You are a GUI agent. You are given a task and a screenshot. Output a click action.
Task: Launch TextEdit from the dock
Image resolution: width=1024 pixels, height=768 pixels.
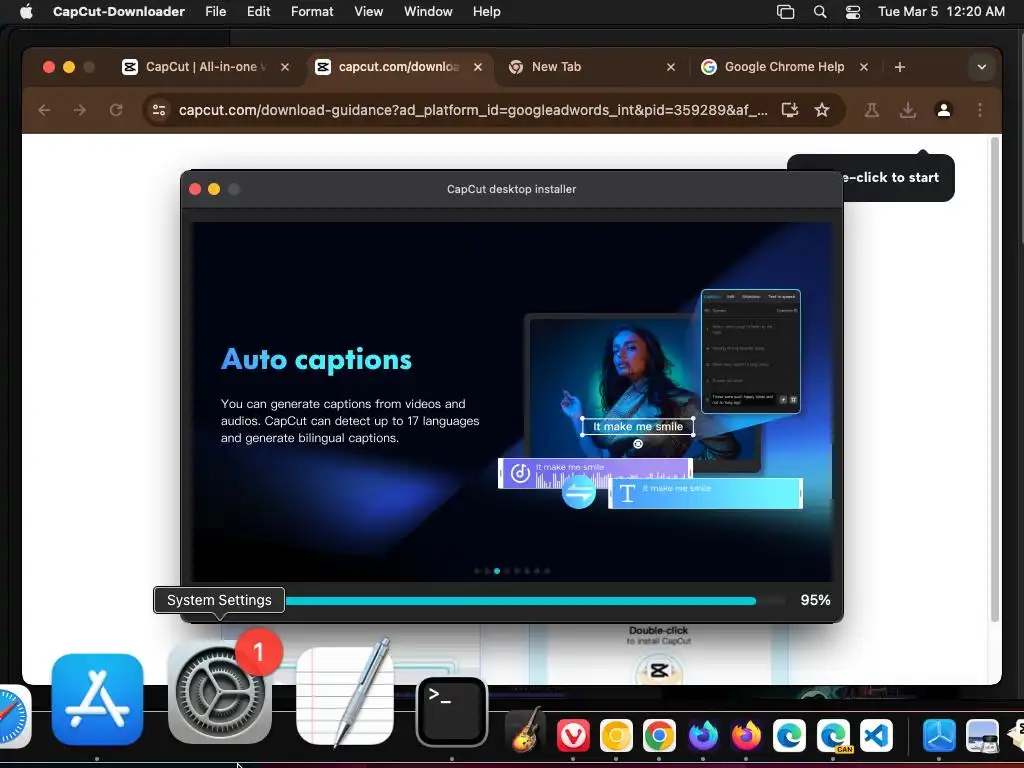345,694
